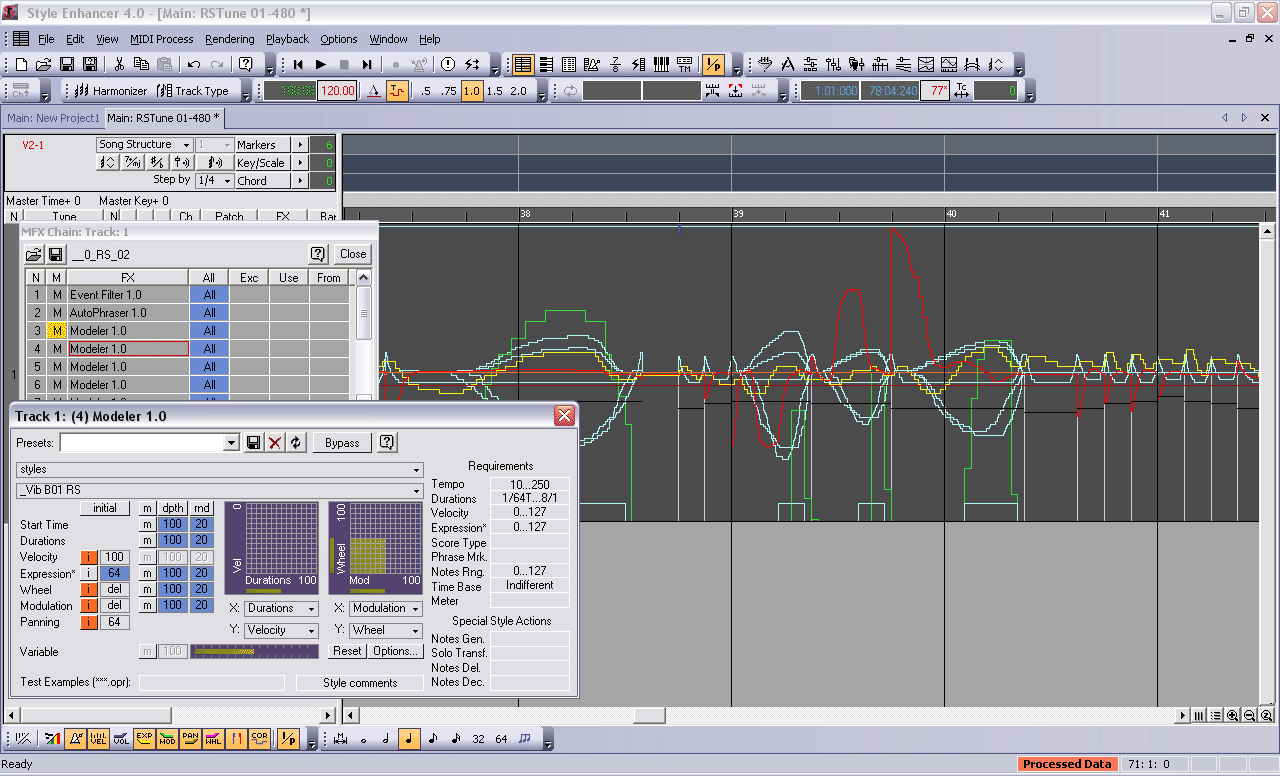Screen dimensions: 1280x776
Task: Select the whole note duration icon
Action: tap(363, 739)
